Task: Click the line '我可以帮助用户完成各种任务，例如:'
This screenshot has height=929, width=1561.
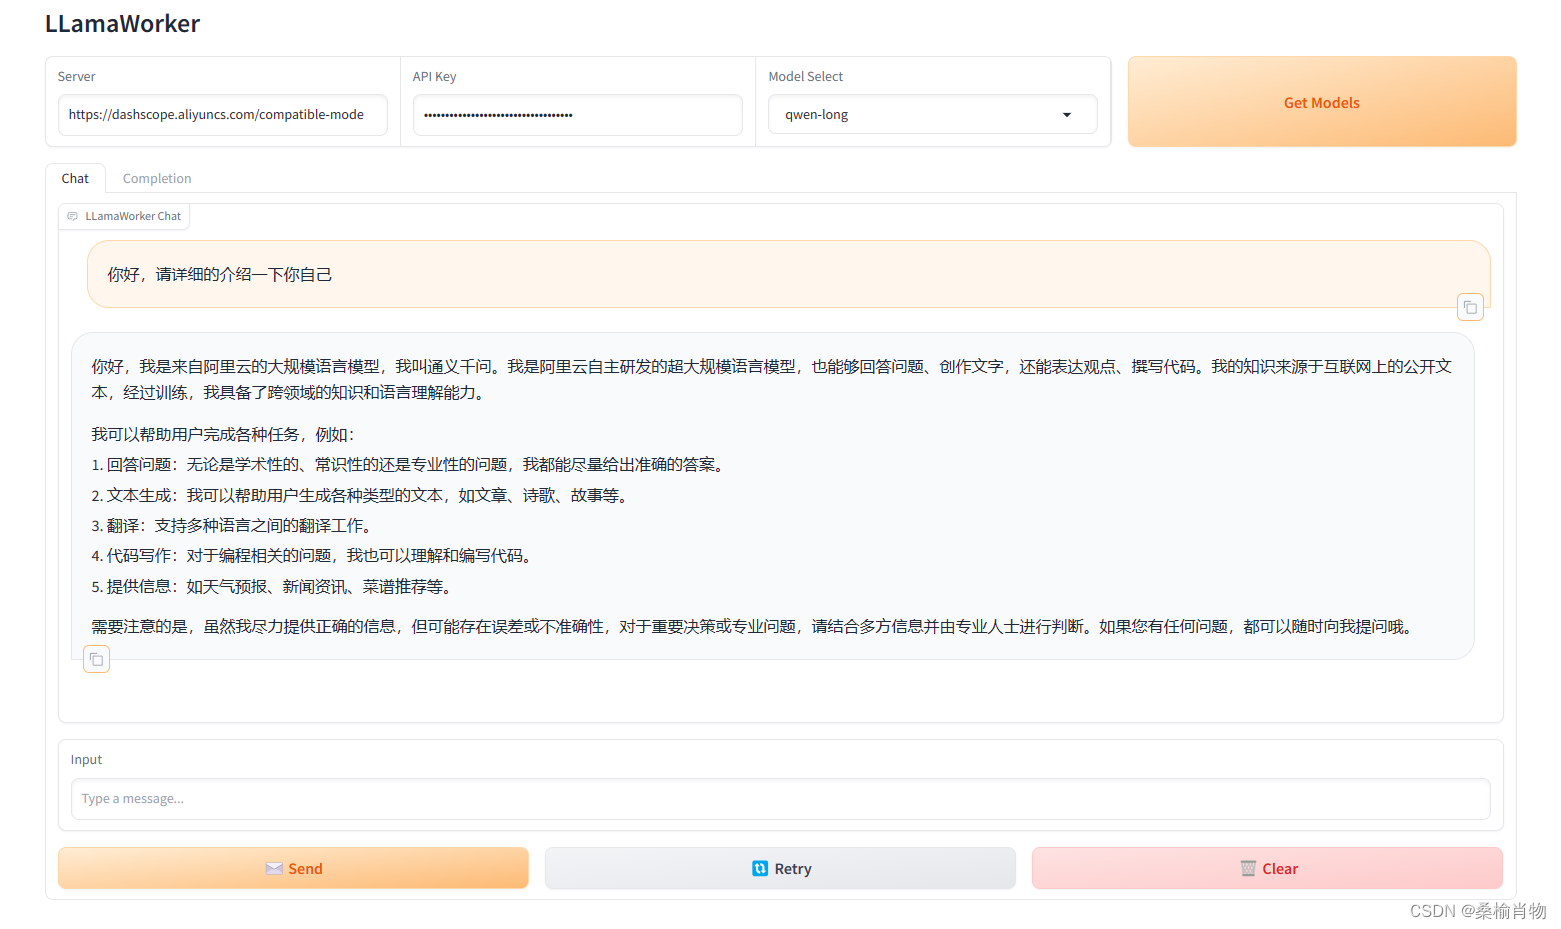Action: click(223, 435)
